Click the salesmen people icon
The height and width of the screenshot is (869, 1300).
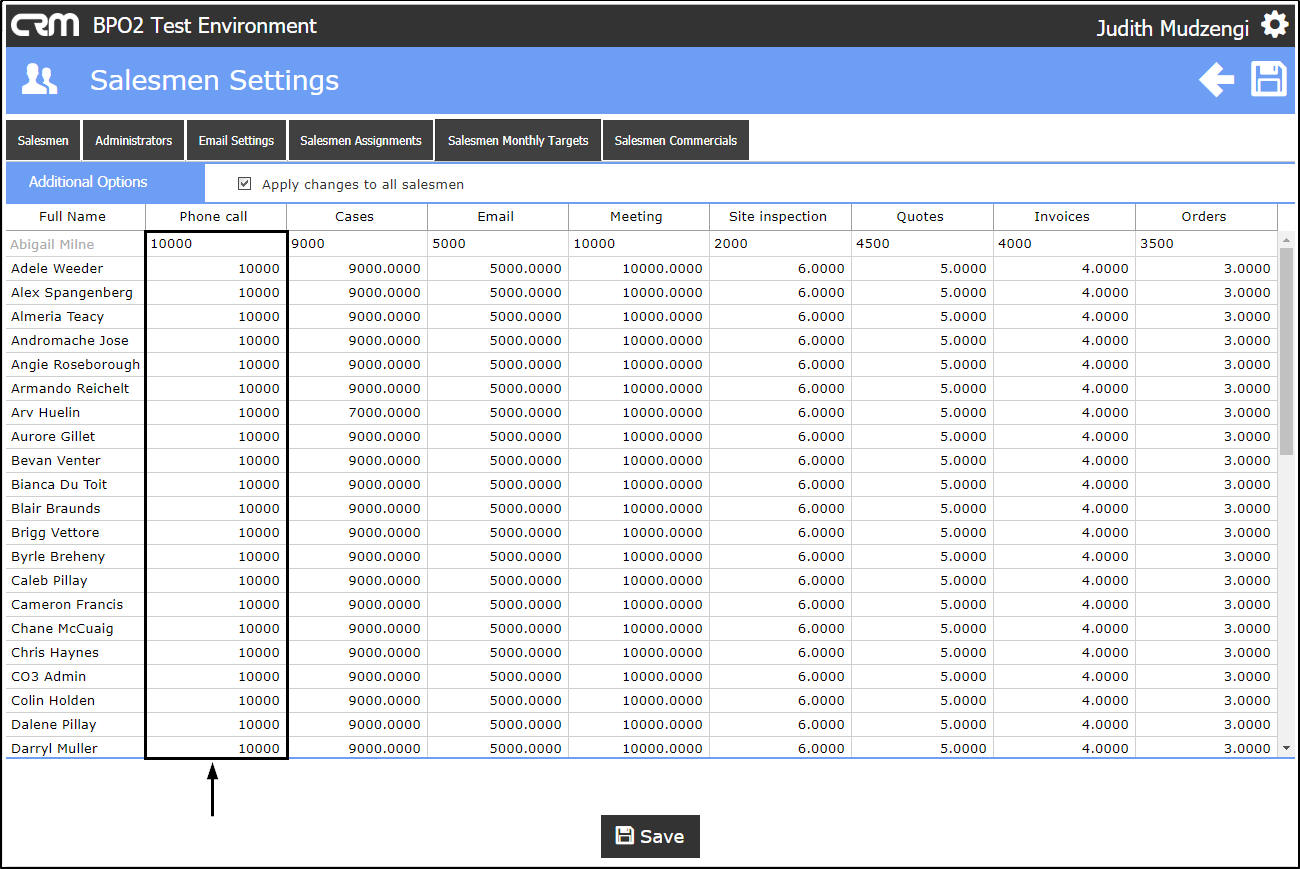[x=40, y=80]
